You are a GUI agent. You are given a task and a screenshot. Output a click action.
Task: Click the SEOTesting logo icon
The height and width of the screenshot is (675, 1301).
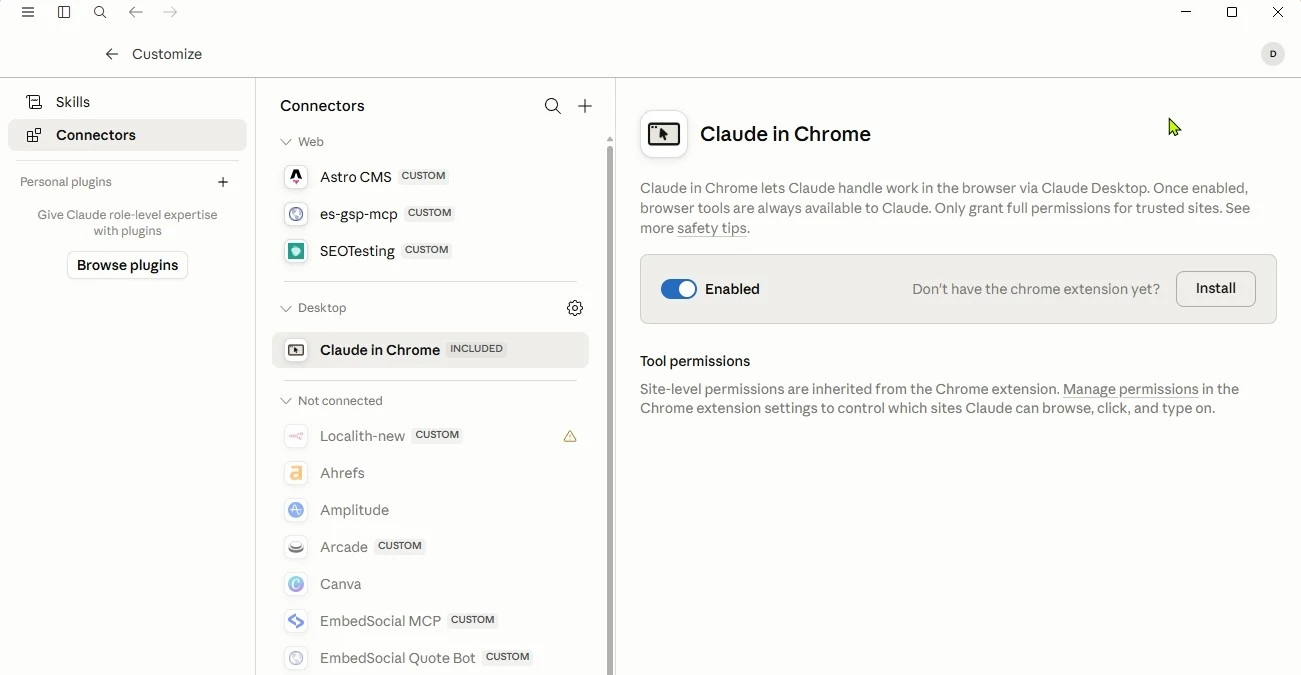click(296, 251)
